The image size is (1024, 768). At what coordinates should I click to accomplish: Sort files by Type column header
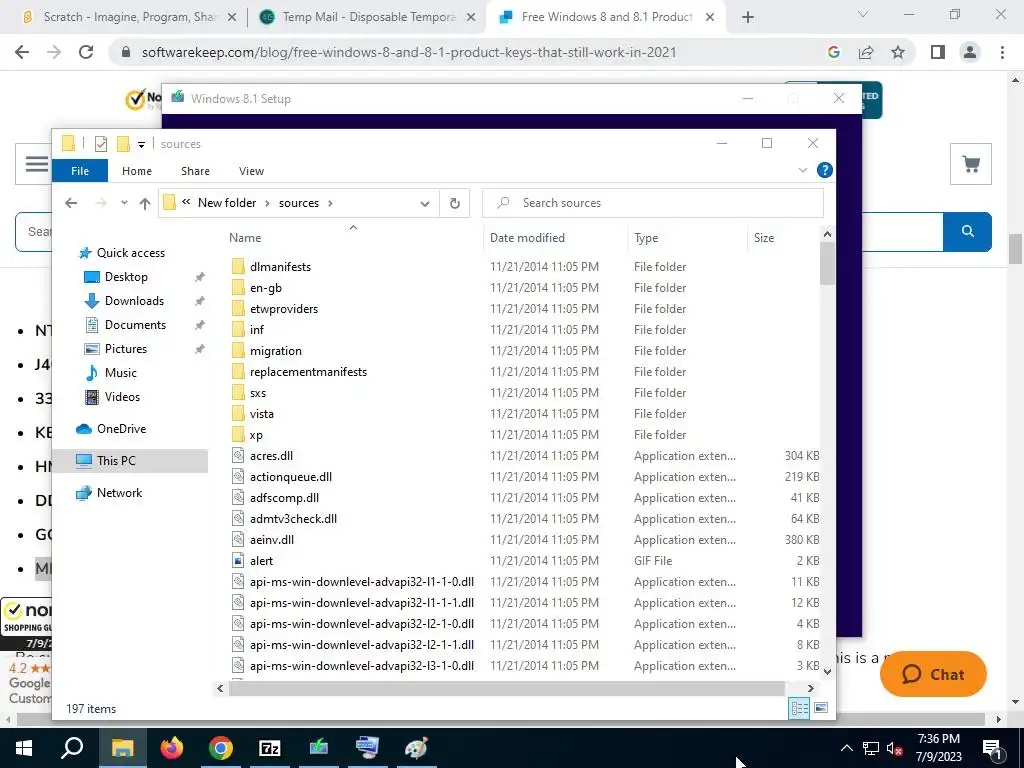646,238
